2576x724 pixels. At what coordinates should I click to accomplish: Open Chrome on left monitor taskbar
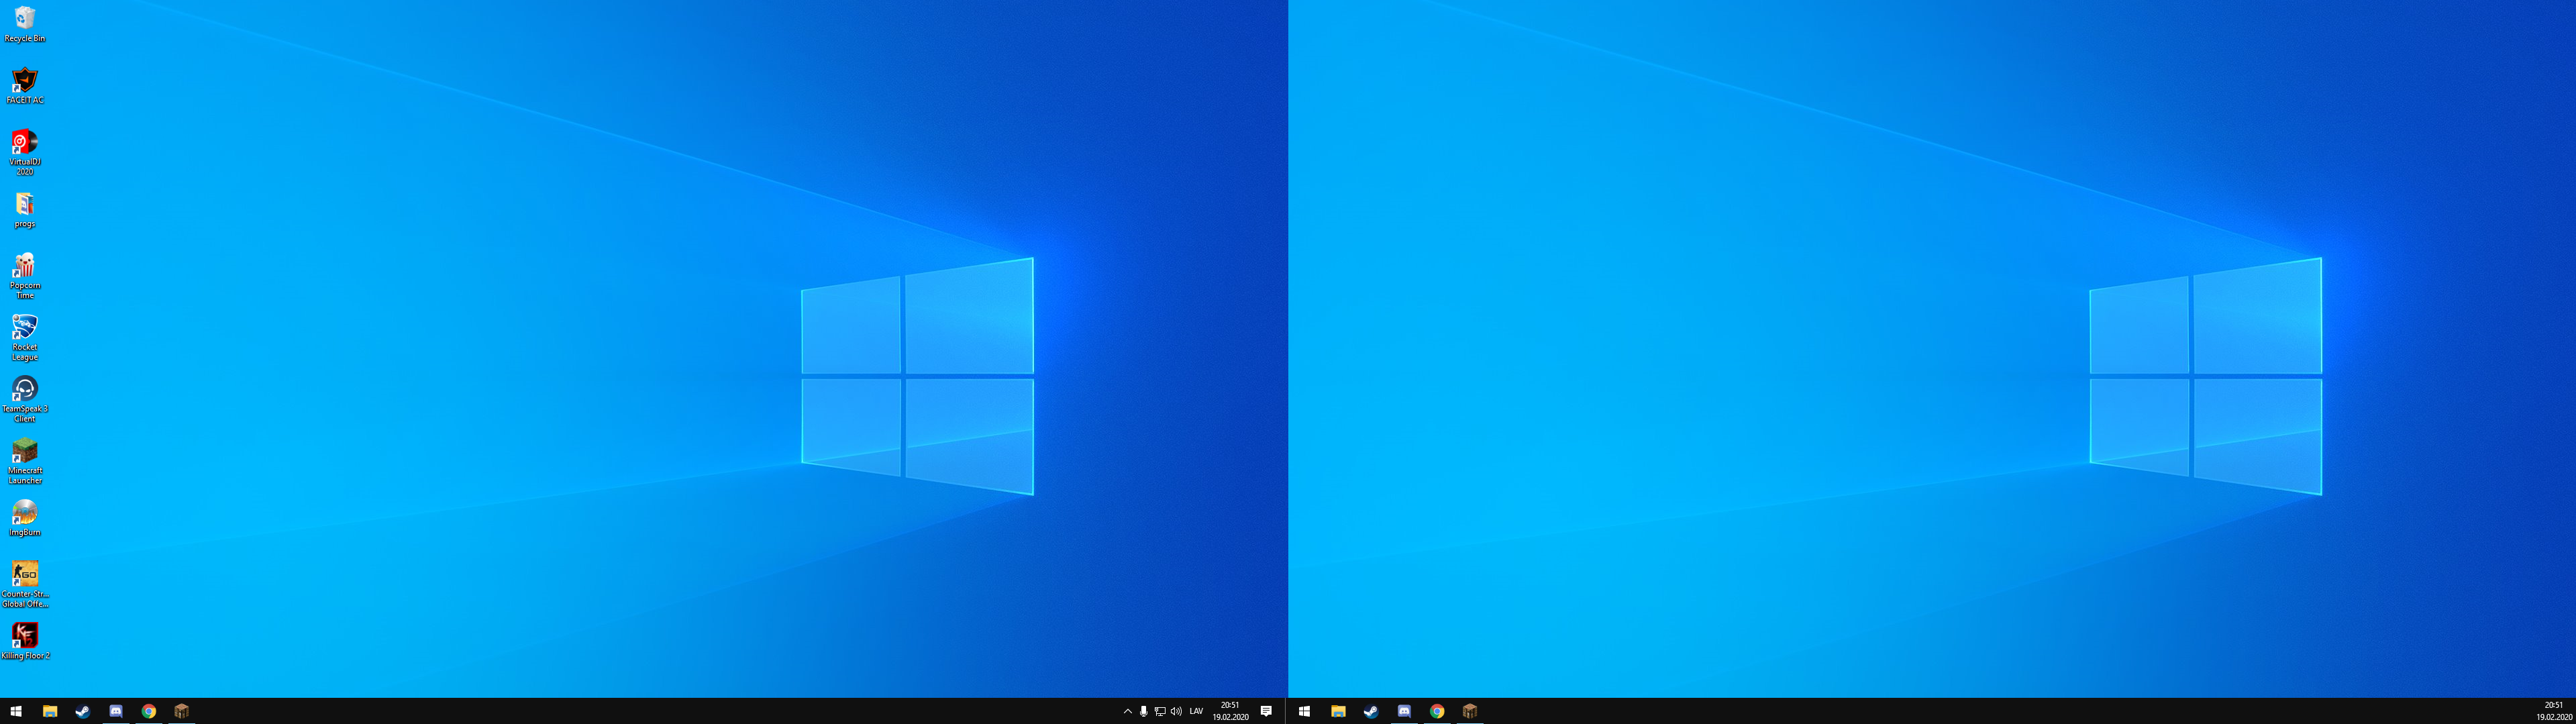click(148, 711)
